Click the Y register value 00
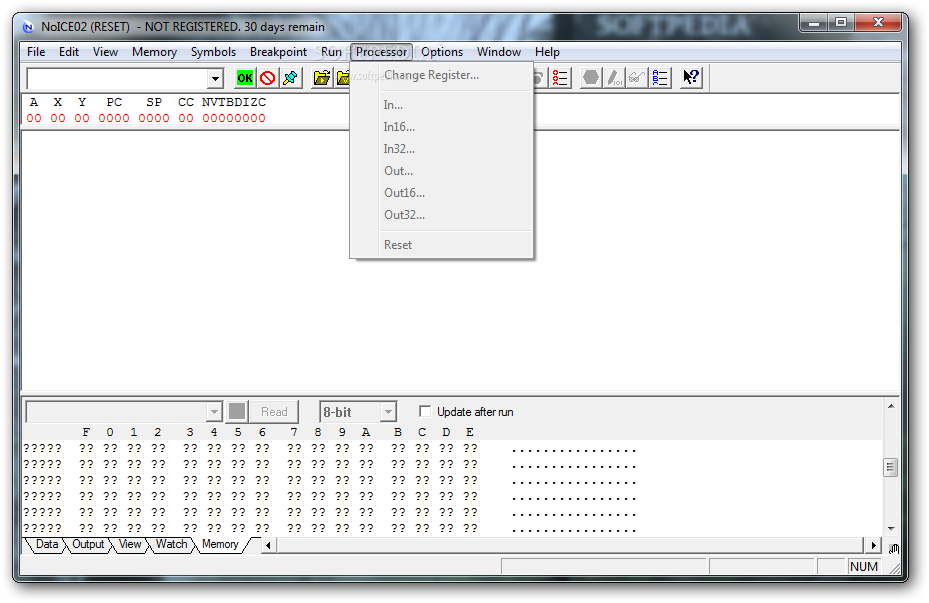 click(x=82, y=118)
